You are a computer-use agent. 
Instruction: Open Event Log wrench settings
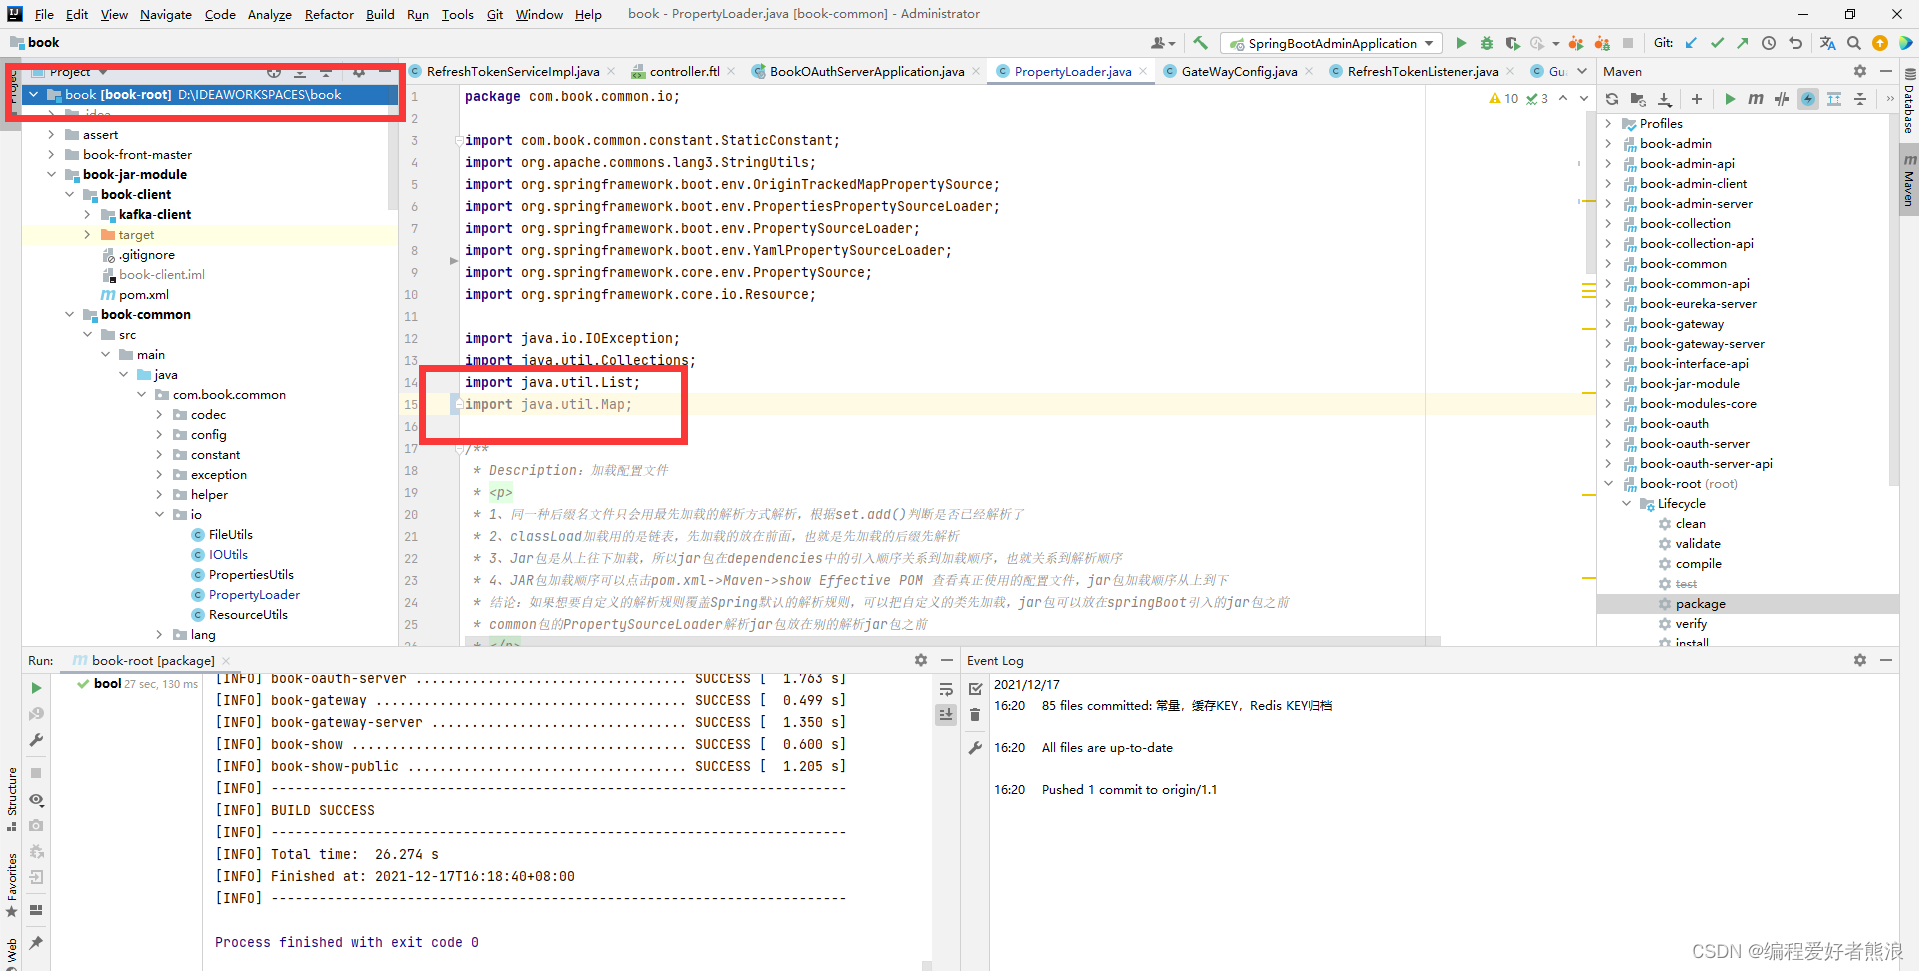click(x=976, y=748)
